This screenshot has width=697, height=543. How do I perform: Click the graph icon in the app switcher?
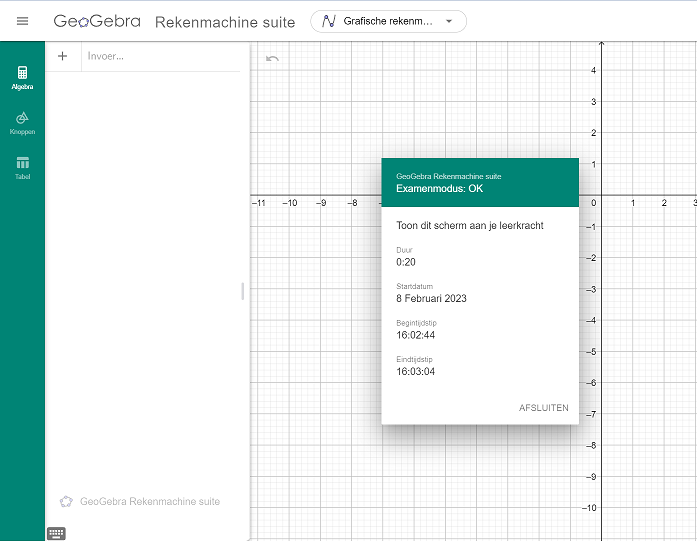coord(328,21)
